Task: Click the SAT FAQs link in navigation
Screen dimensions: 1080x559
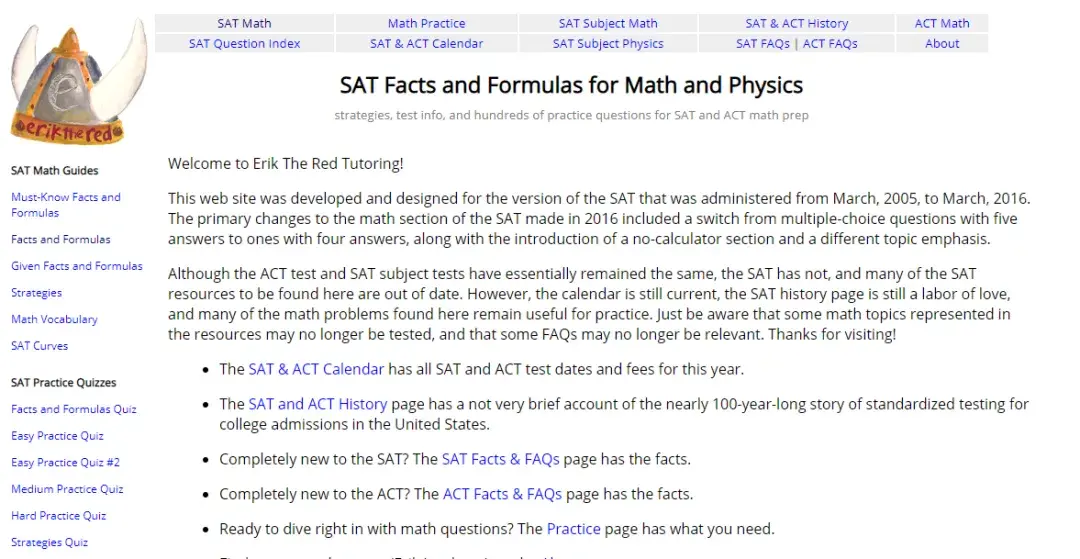Action: click(x=762, y=43)
